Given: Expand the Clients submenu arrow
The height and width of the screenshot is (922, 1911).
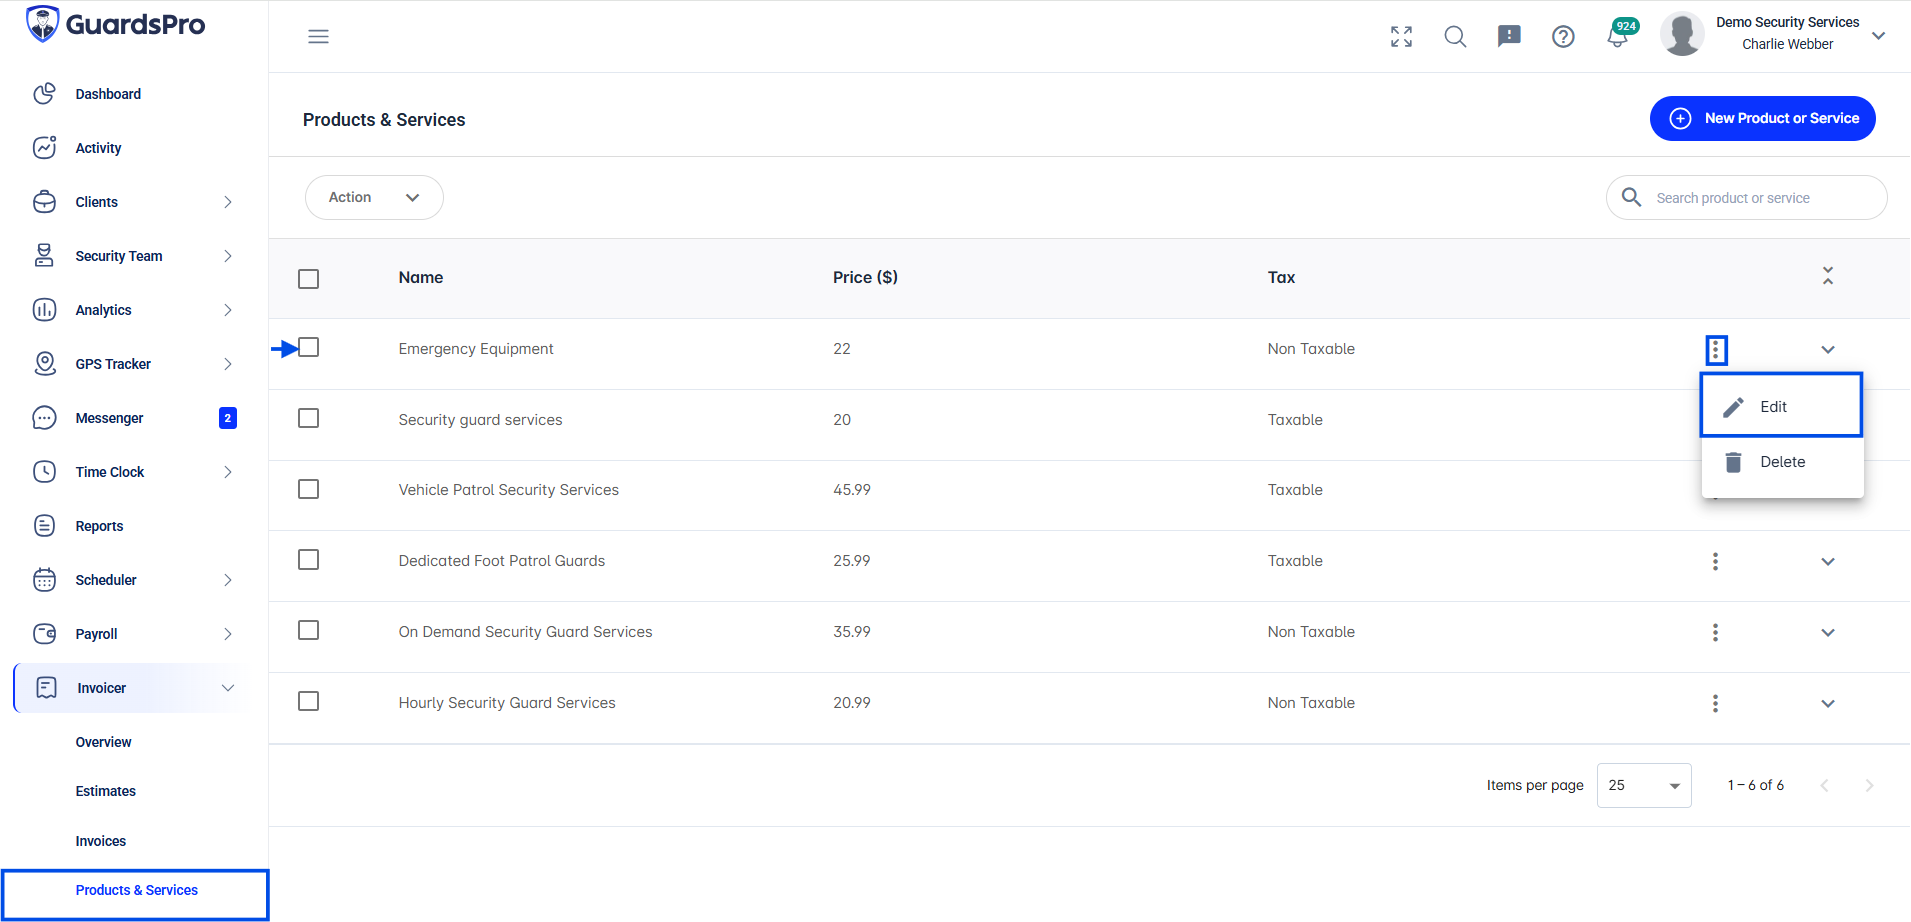Looking at the screenshot, I should 228,202.
